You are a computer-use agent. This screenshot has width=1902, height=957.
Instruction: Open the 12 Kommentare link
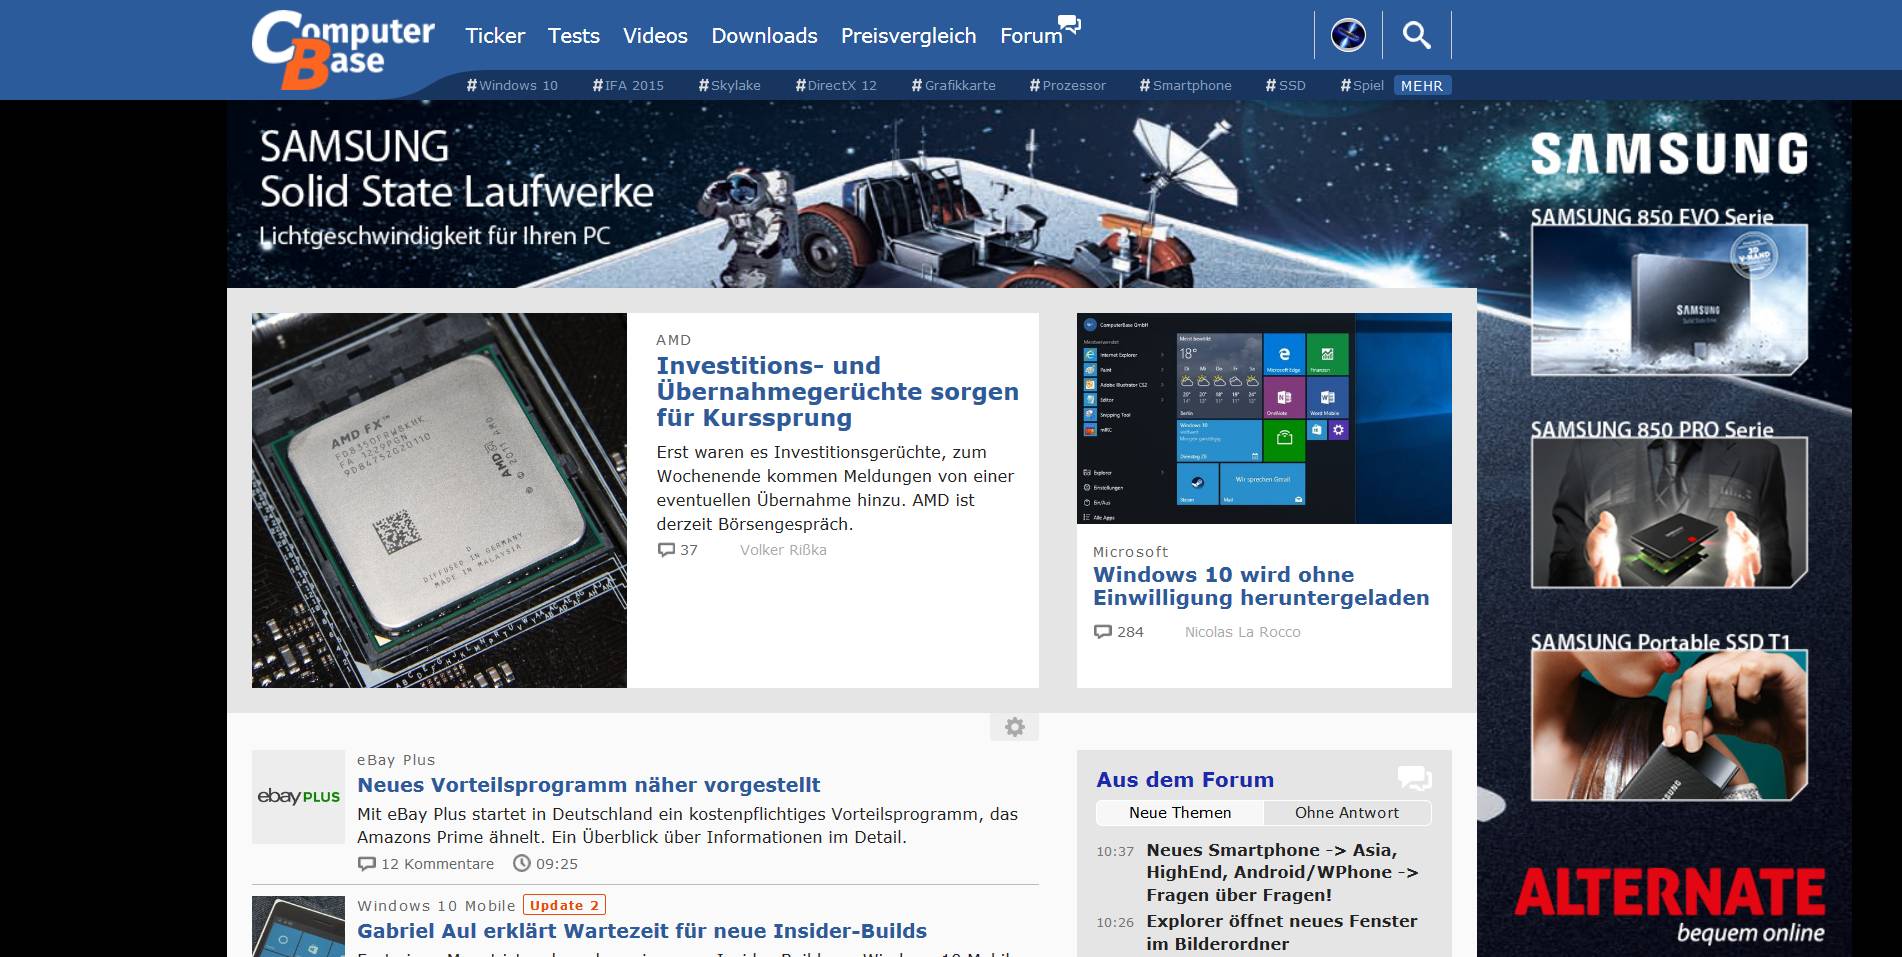click(x=437, y=864)
